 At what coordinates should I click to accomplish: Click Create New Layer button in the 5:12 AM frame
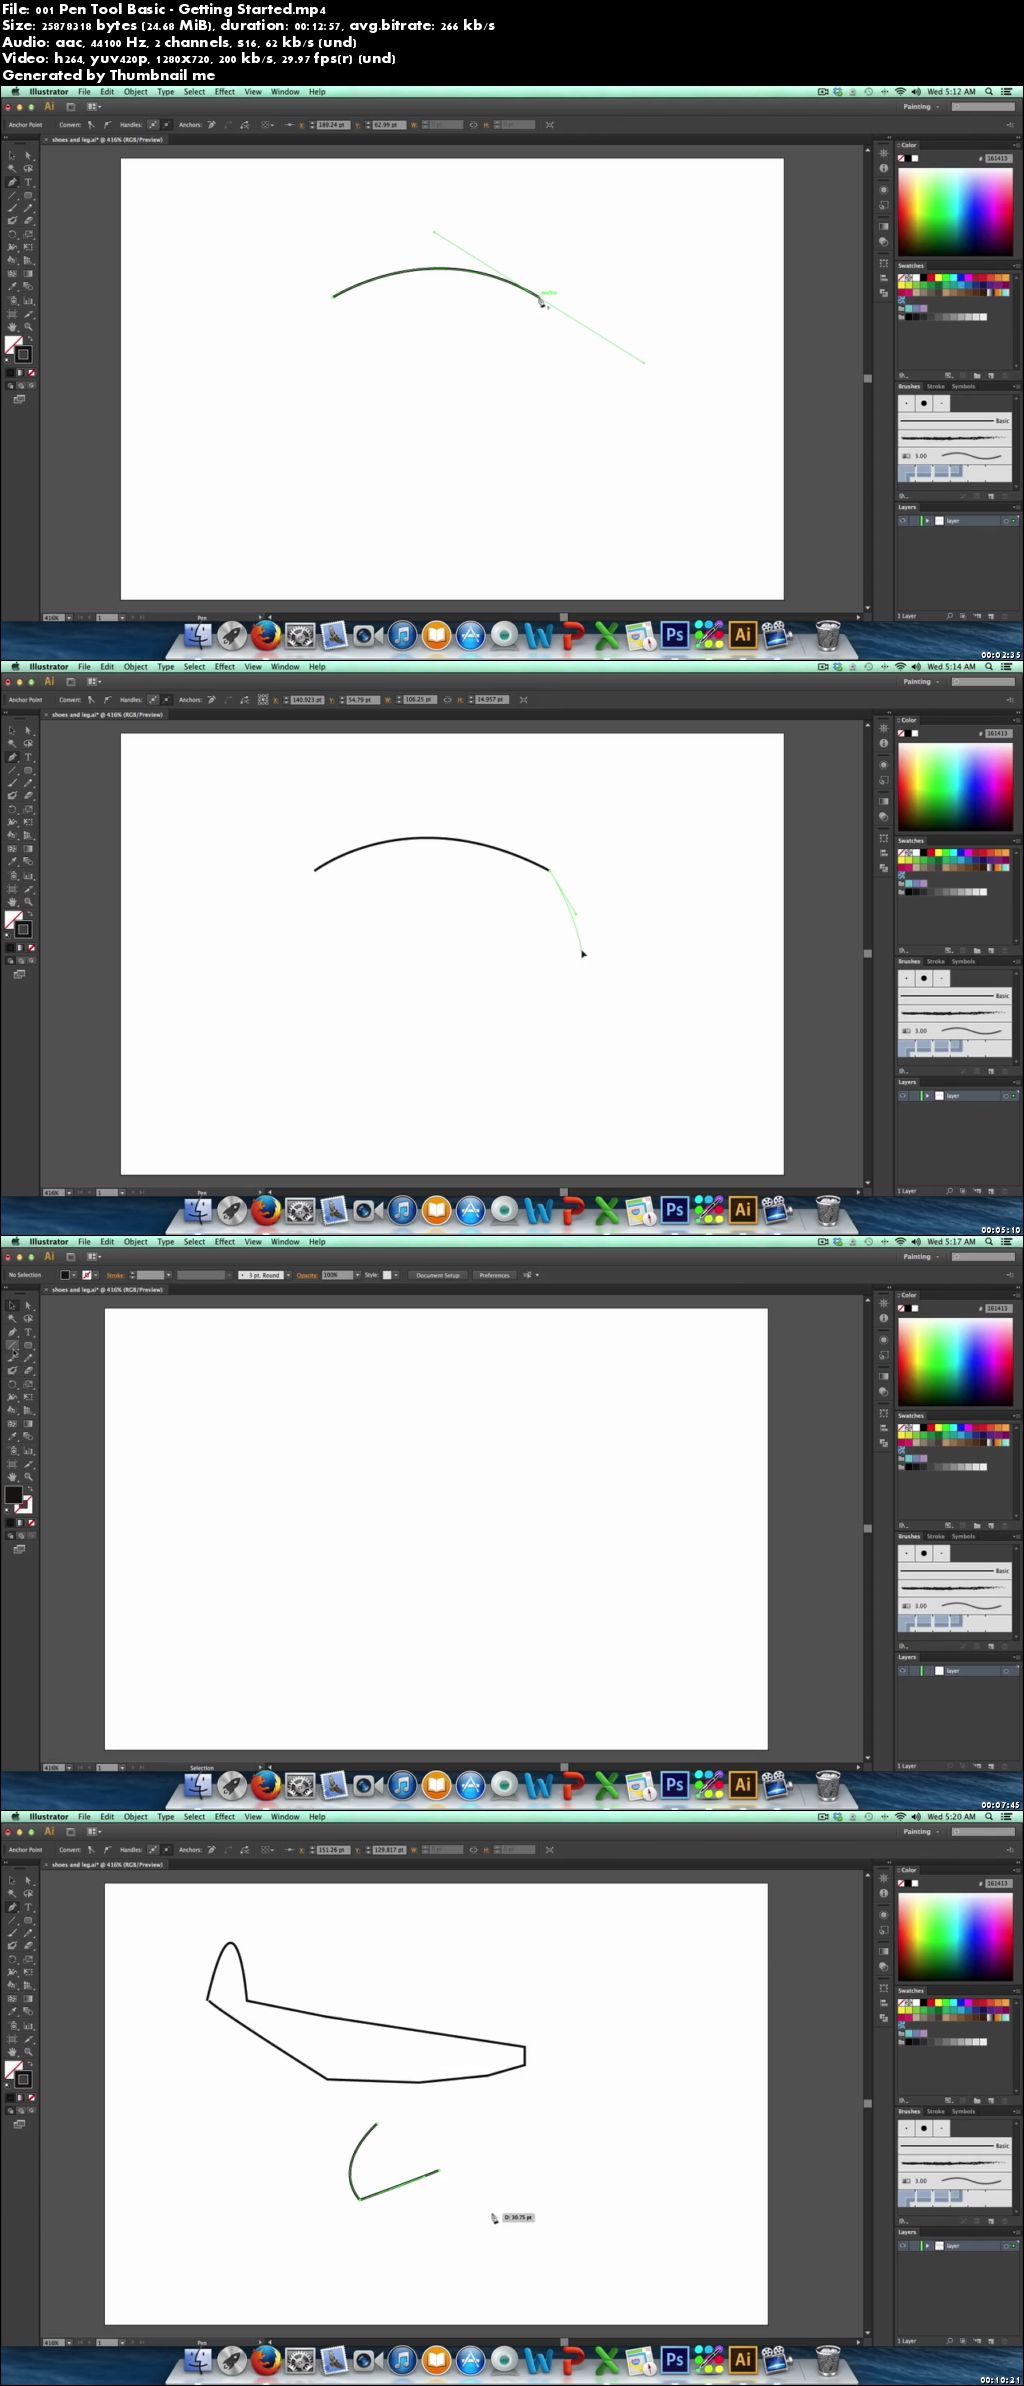coord(991,616)
